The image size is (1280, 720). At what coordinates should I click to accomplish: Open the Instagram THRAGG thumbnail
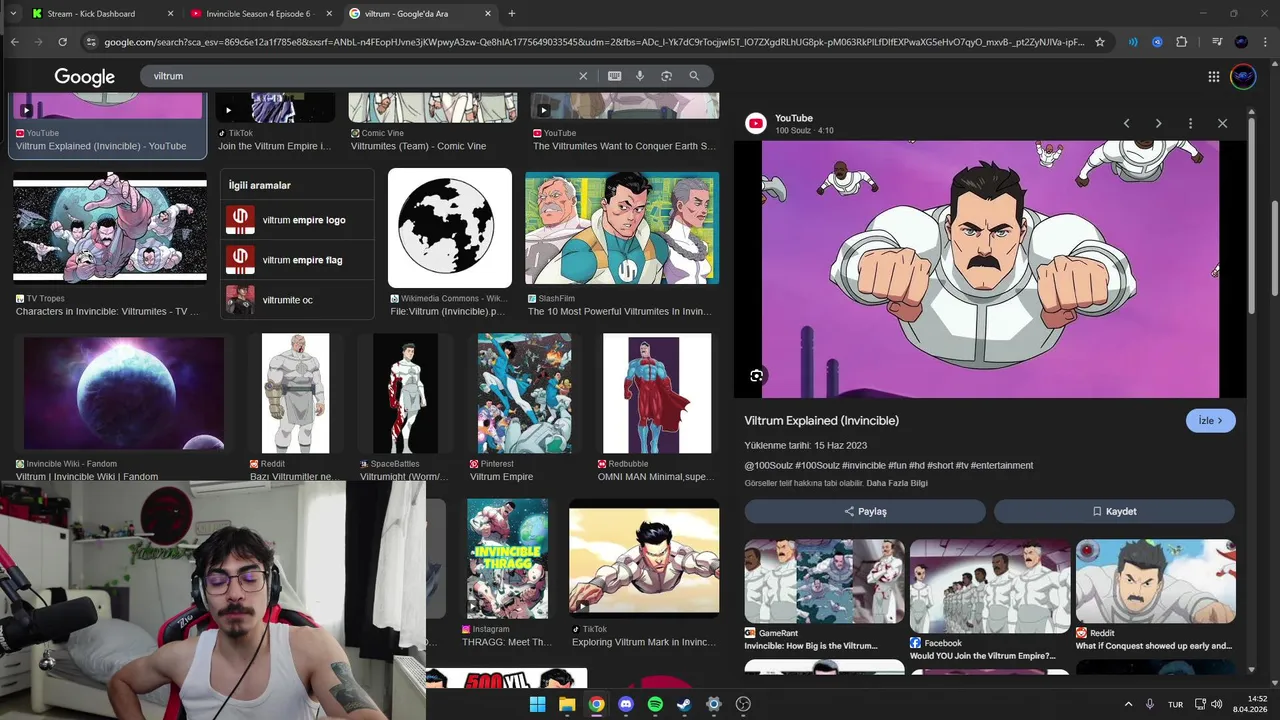[x=507, y=558]
